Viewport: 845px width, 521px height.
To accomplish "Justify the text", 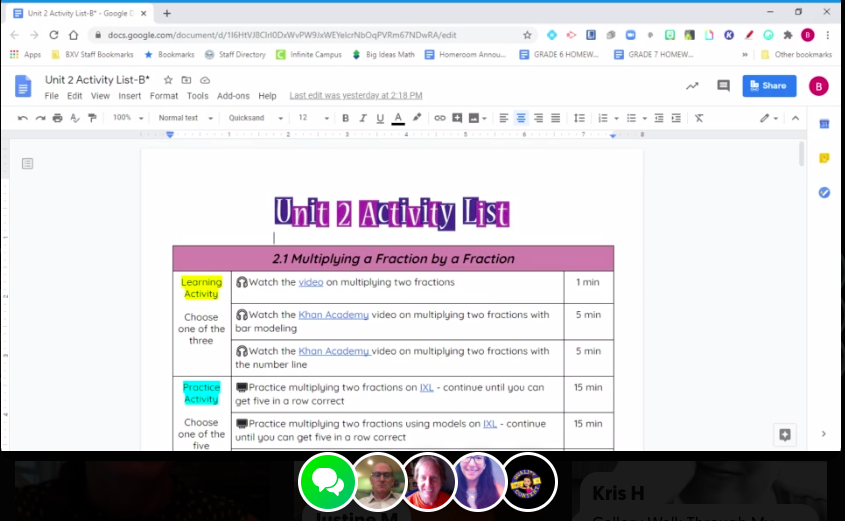I will click(x=555, y=118).
